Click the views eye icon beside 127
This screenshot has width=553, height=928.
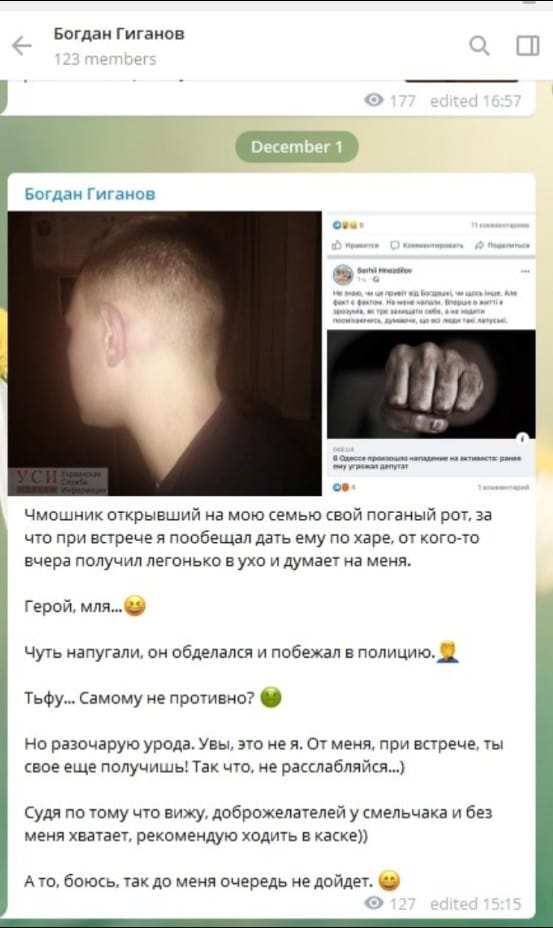pos(374,903)
